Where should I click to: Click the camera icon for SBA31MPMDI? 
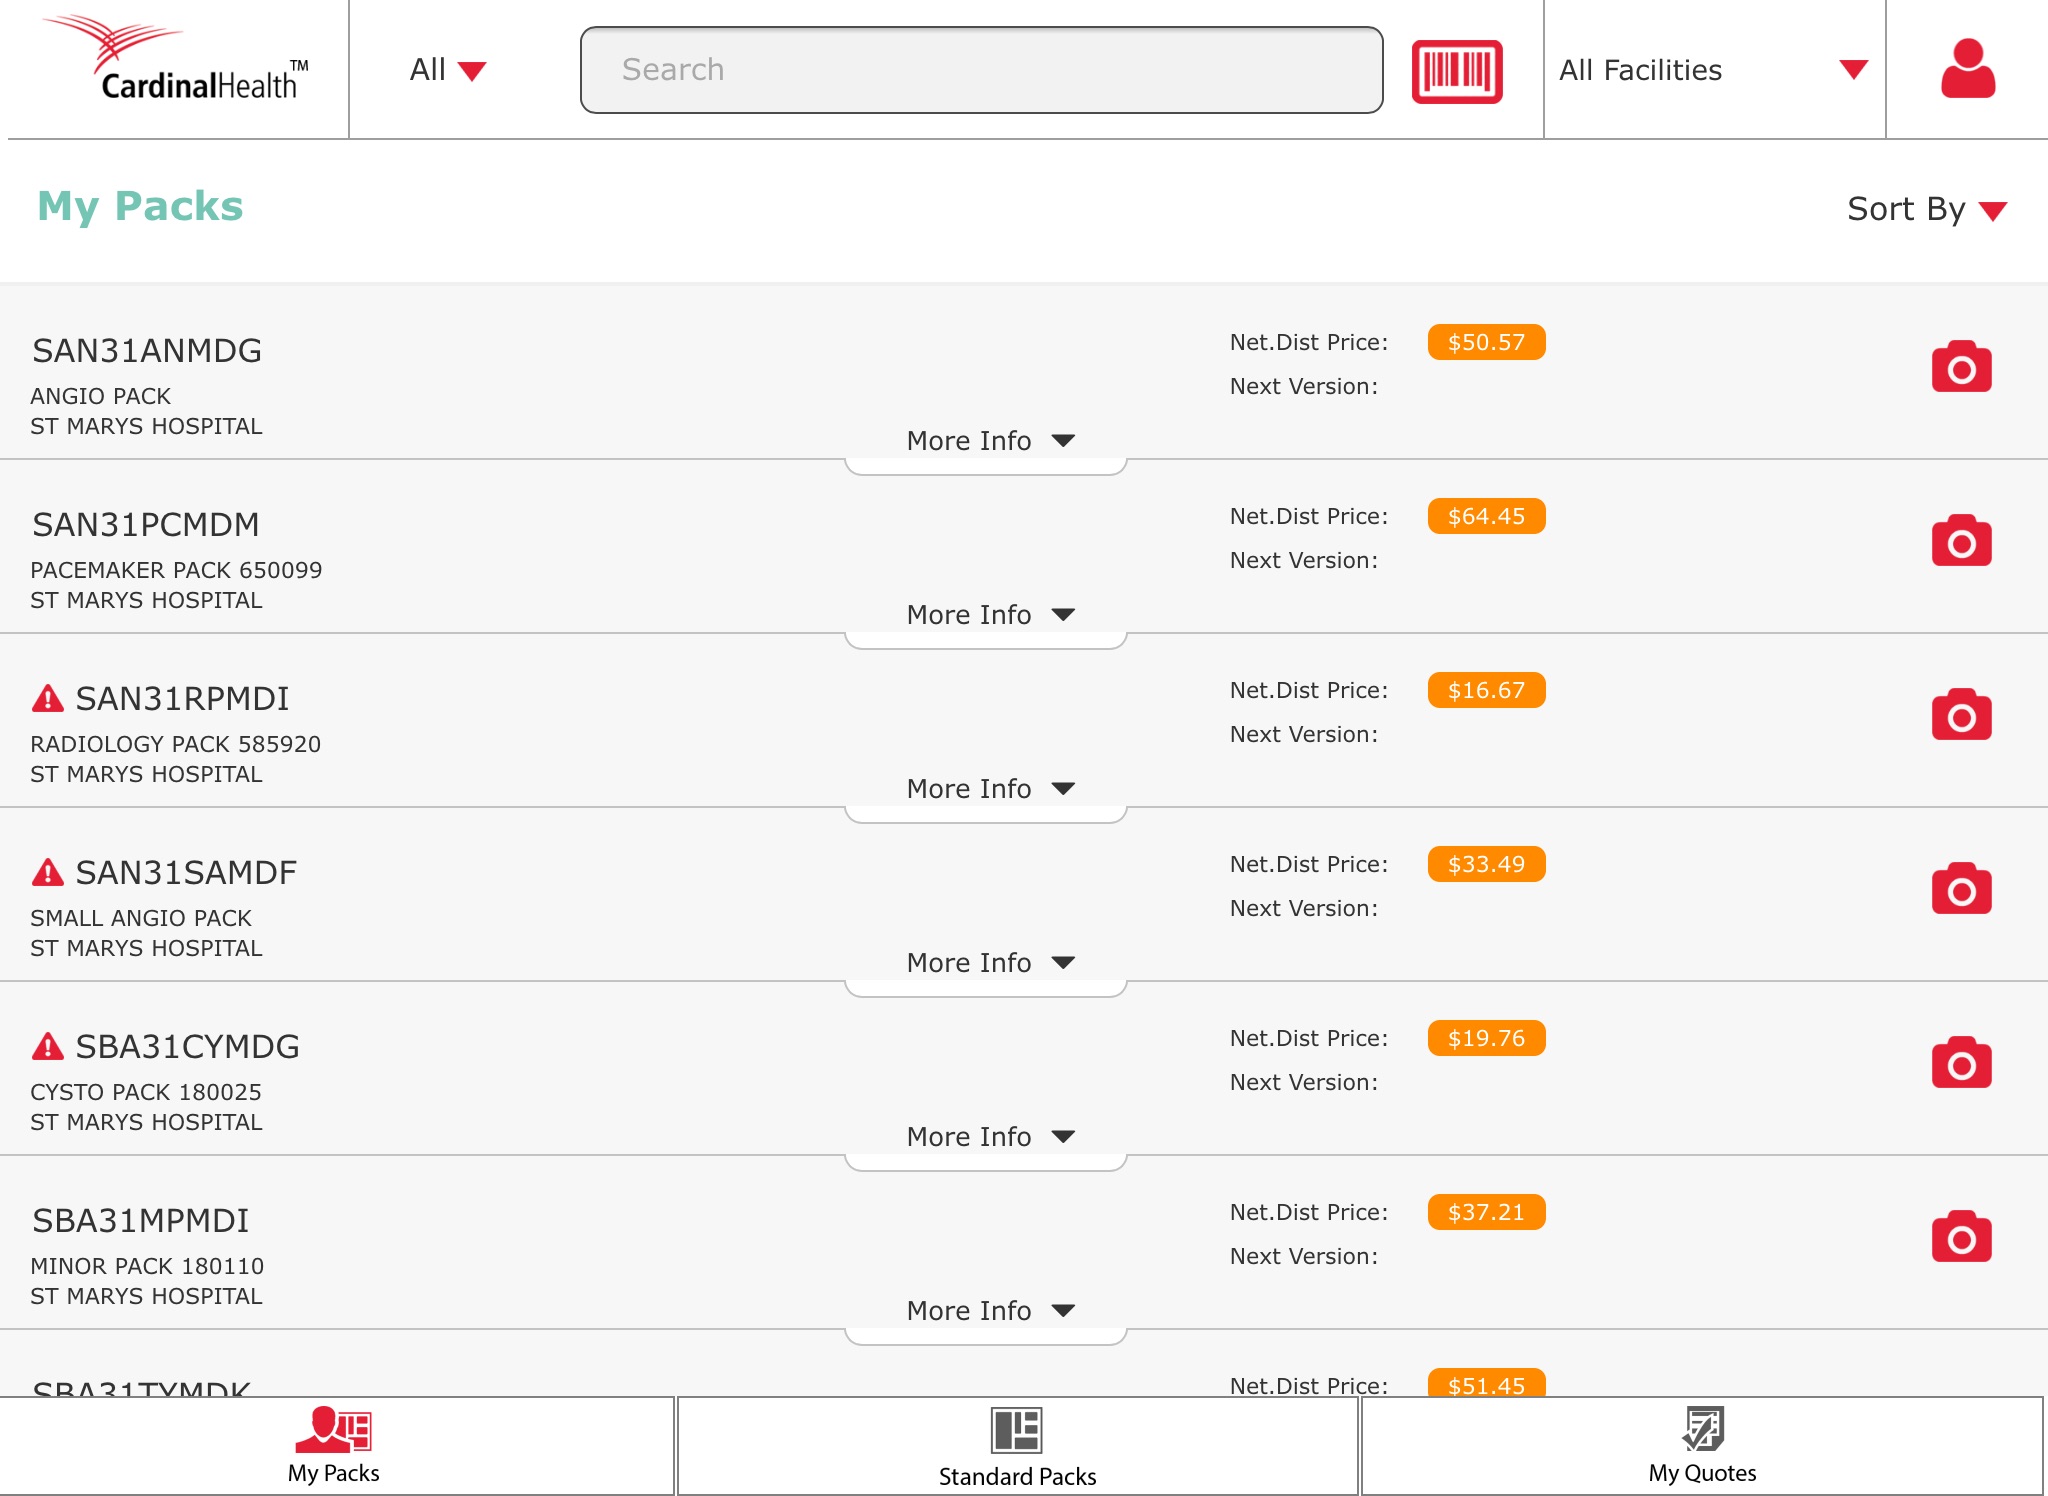click(x=1957, y=1238)
